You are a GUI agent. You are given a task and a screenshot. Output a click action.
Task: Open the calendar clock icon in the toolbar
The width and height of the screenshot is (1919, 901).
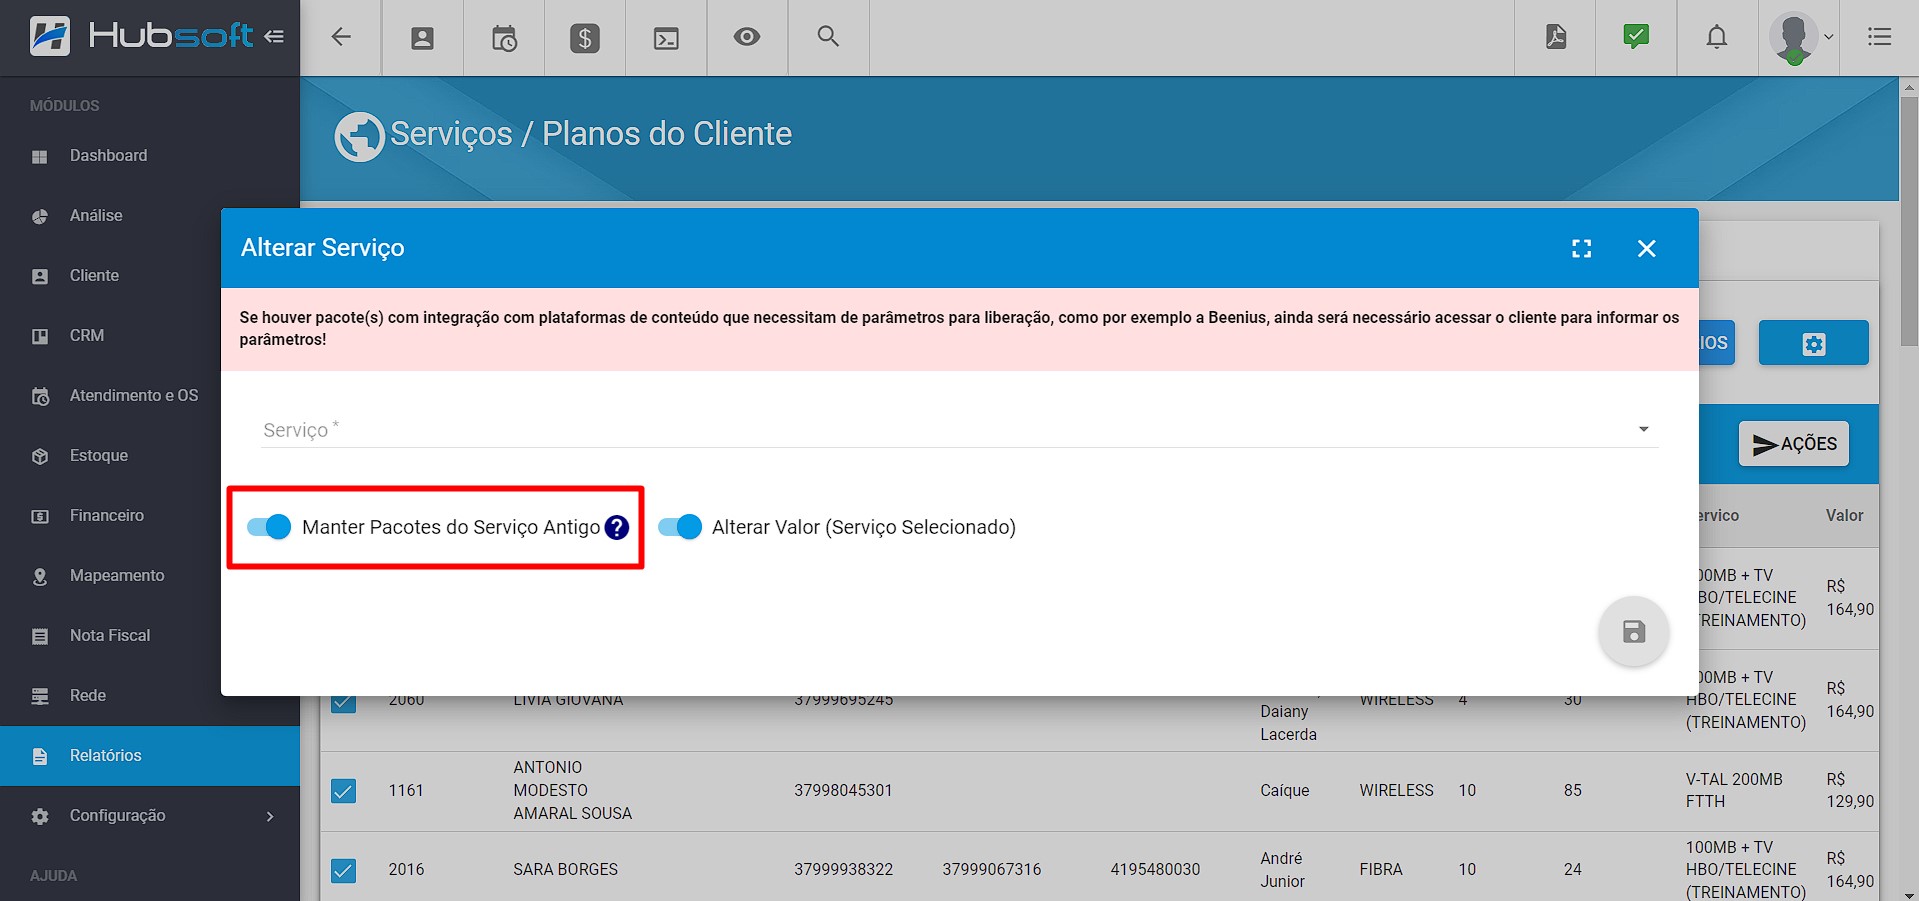(x=504, y=38)
